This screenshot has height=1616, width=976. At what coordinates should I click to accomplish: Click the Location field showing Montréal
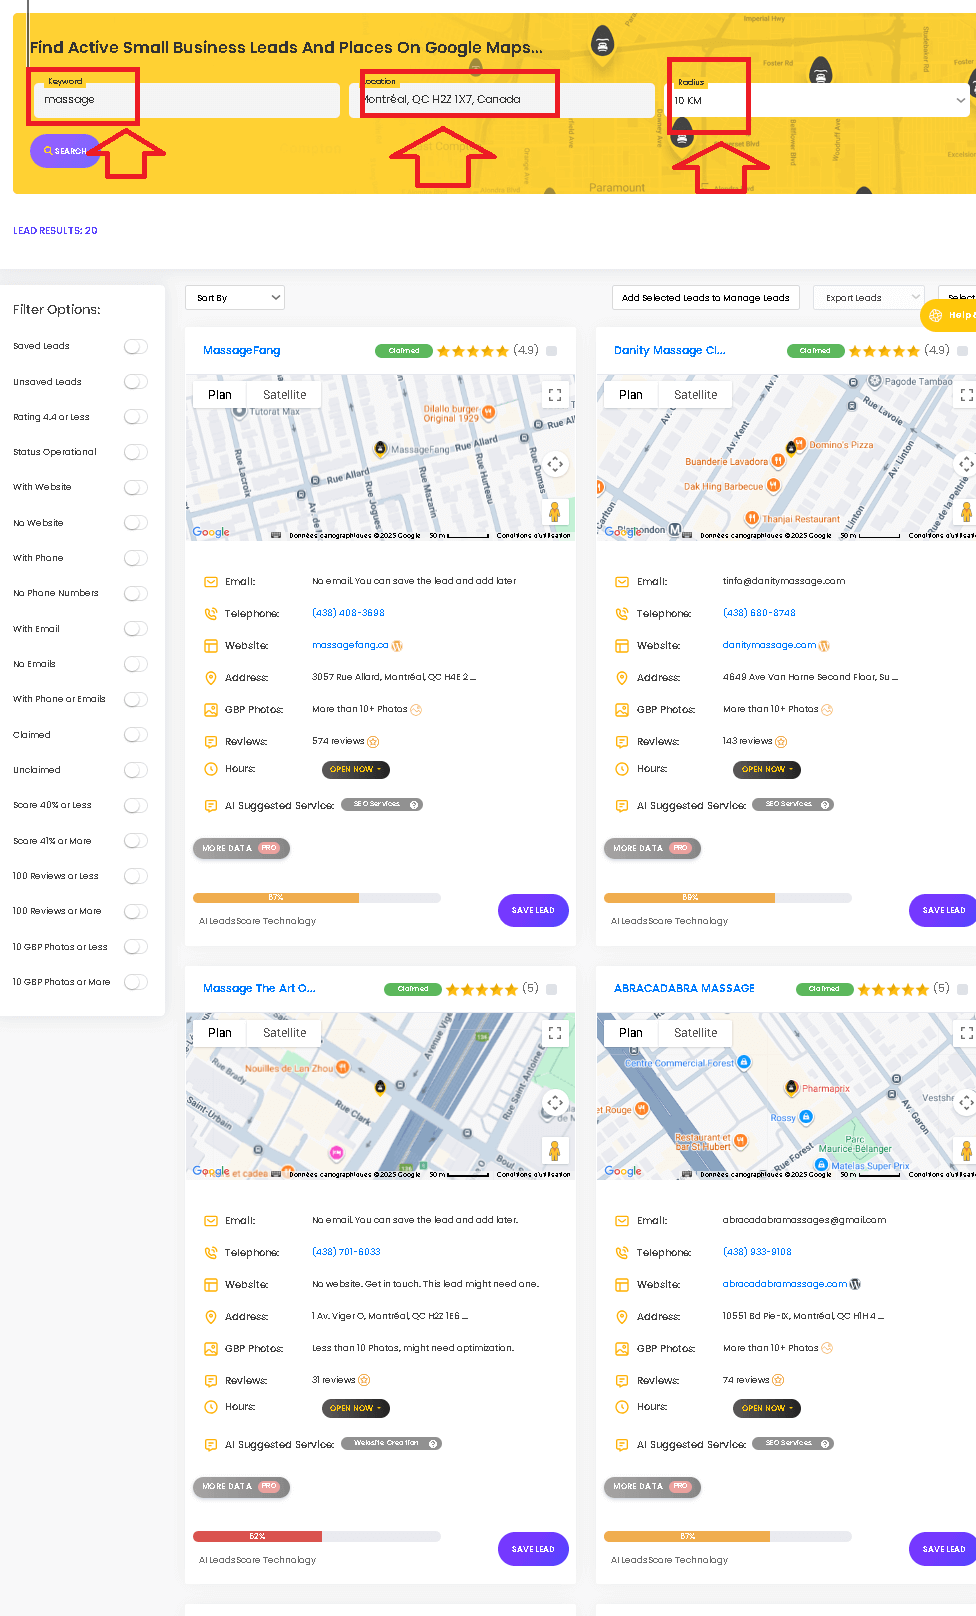(502, 100)
